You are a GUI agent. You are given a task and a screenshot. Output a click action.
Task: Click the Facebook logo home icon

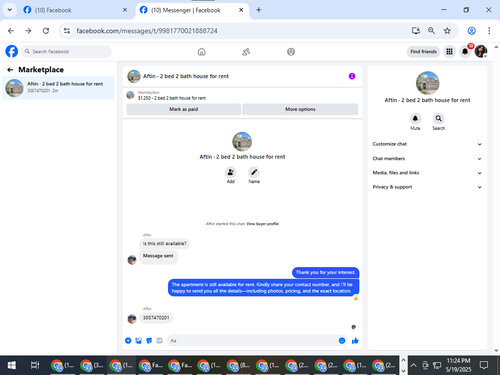(x=12, y=51)
